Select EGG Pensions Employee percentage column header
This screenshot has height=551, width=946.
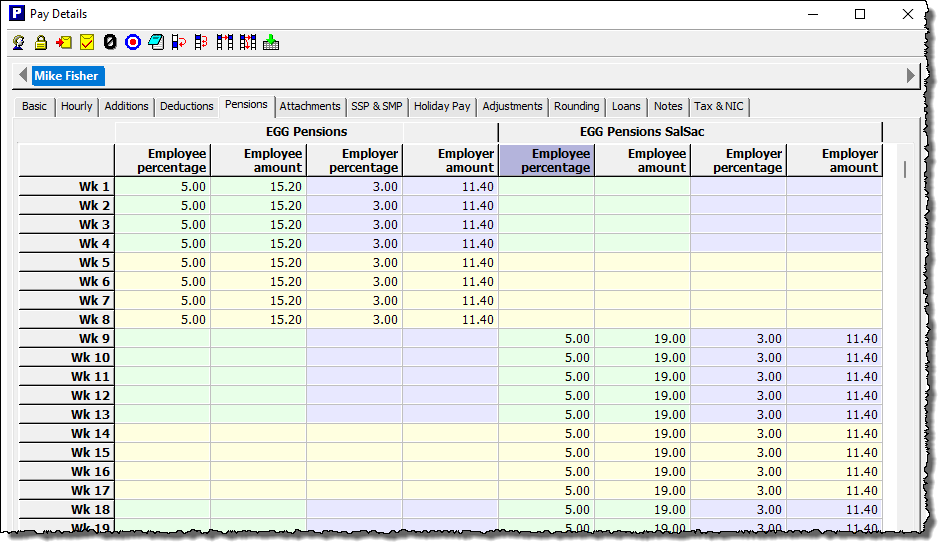coord(163,161)
